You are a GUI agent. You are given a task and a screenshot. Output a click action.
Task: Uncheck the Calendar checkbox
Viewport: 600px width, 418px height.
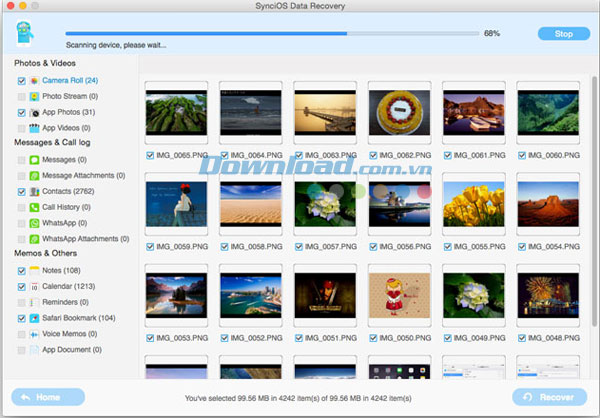point(21,287)
